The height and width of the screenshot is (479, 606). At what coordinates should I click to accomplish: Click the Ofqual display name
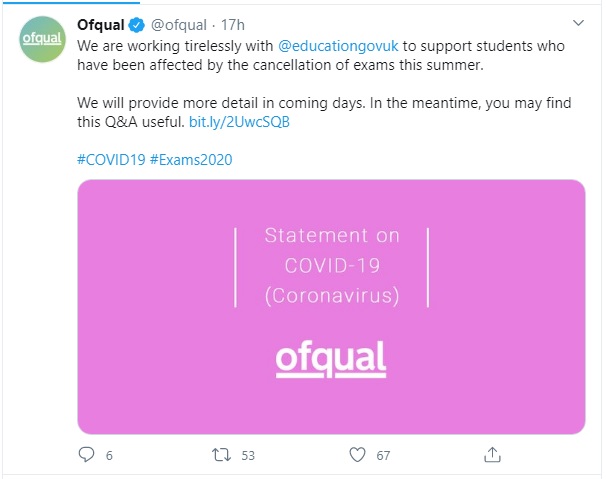click(x=100, y=25)
